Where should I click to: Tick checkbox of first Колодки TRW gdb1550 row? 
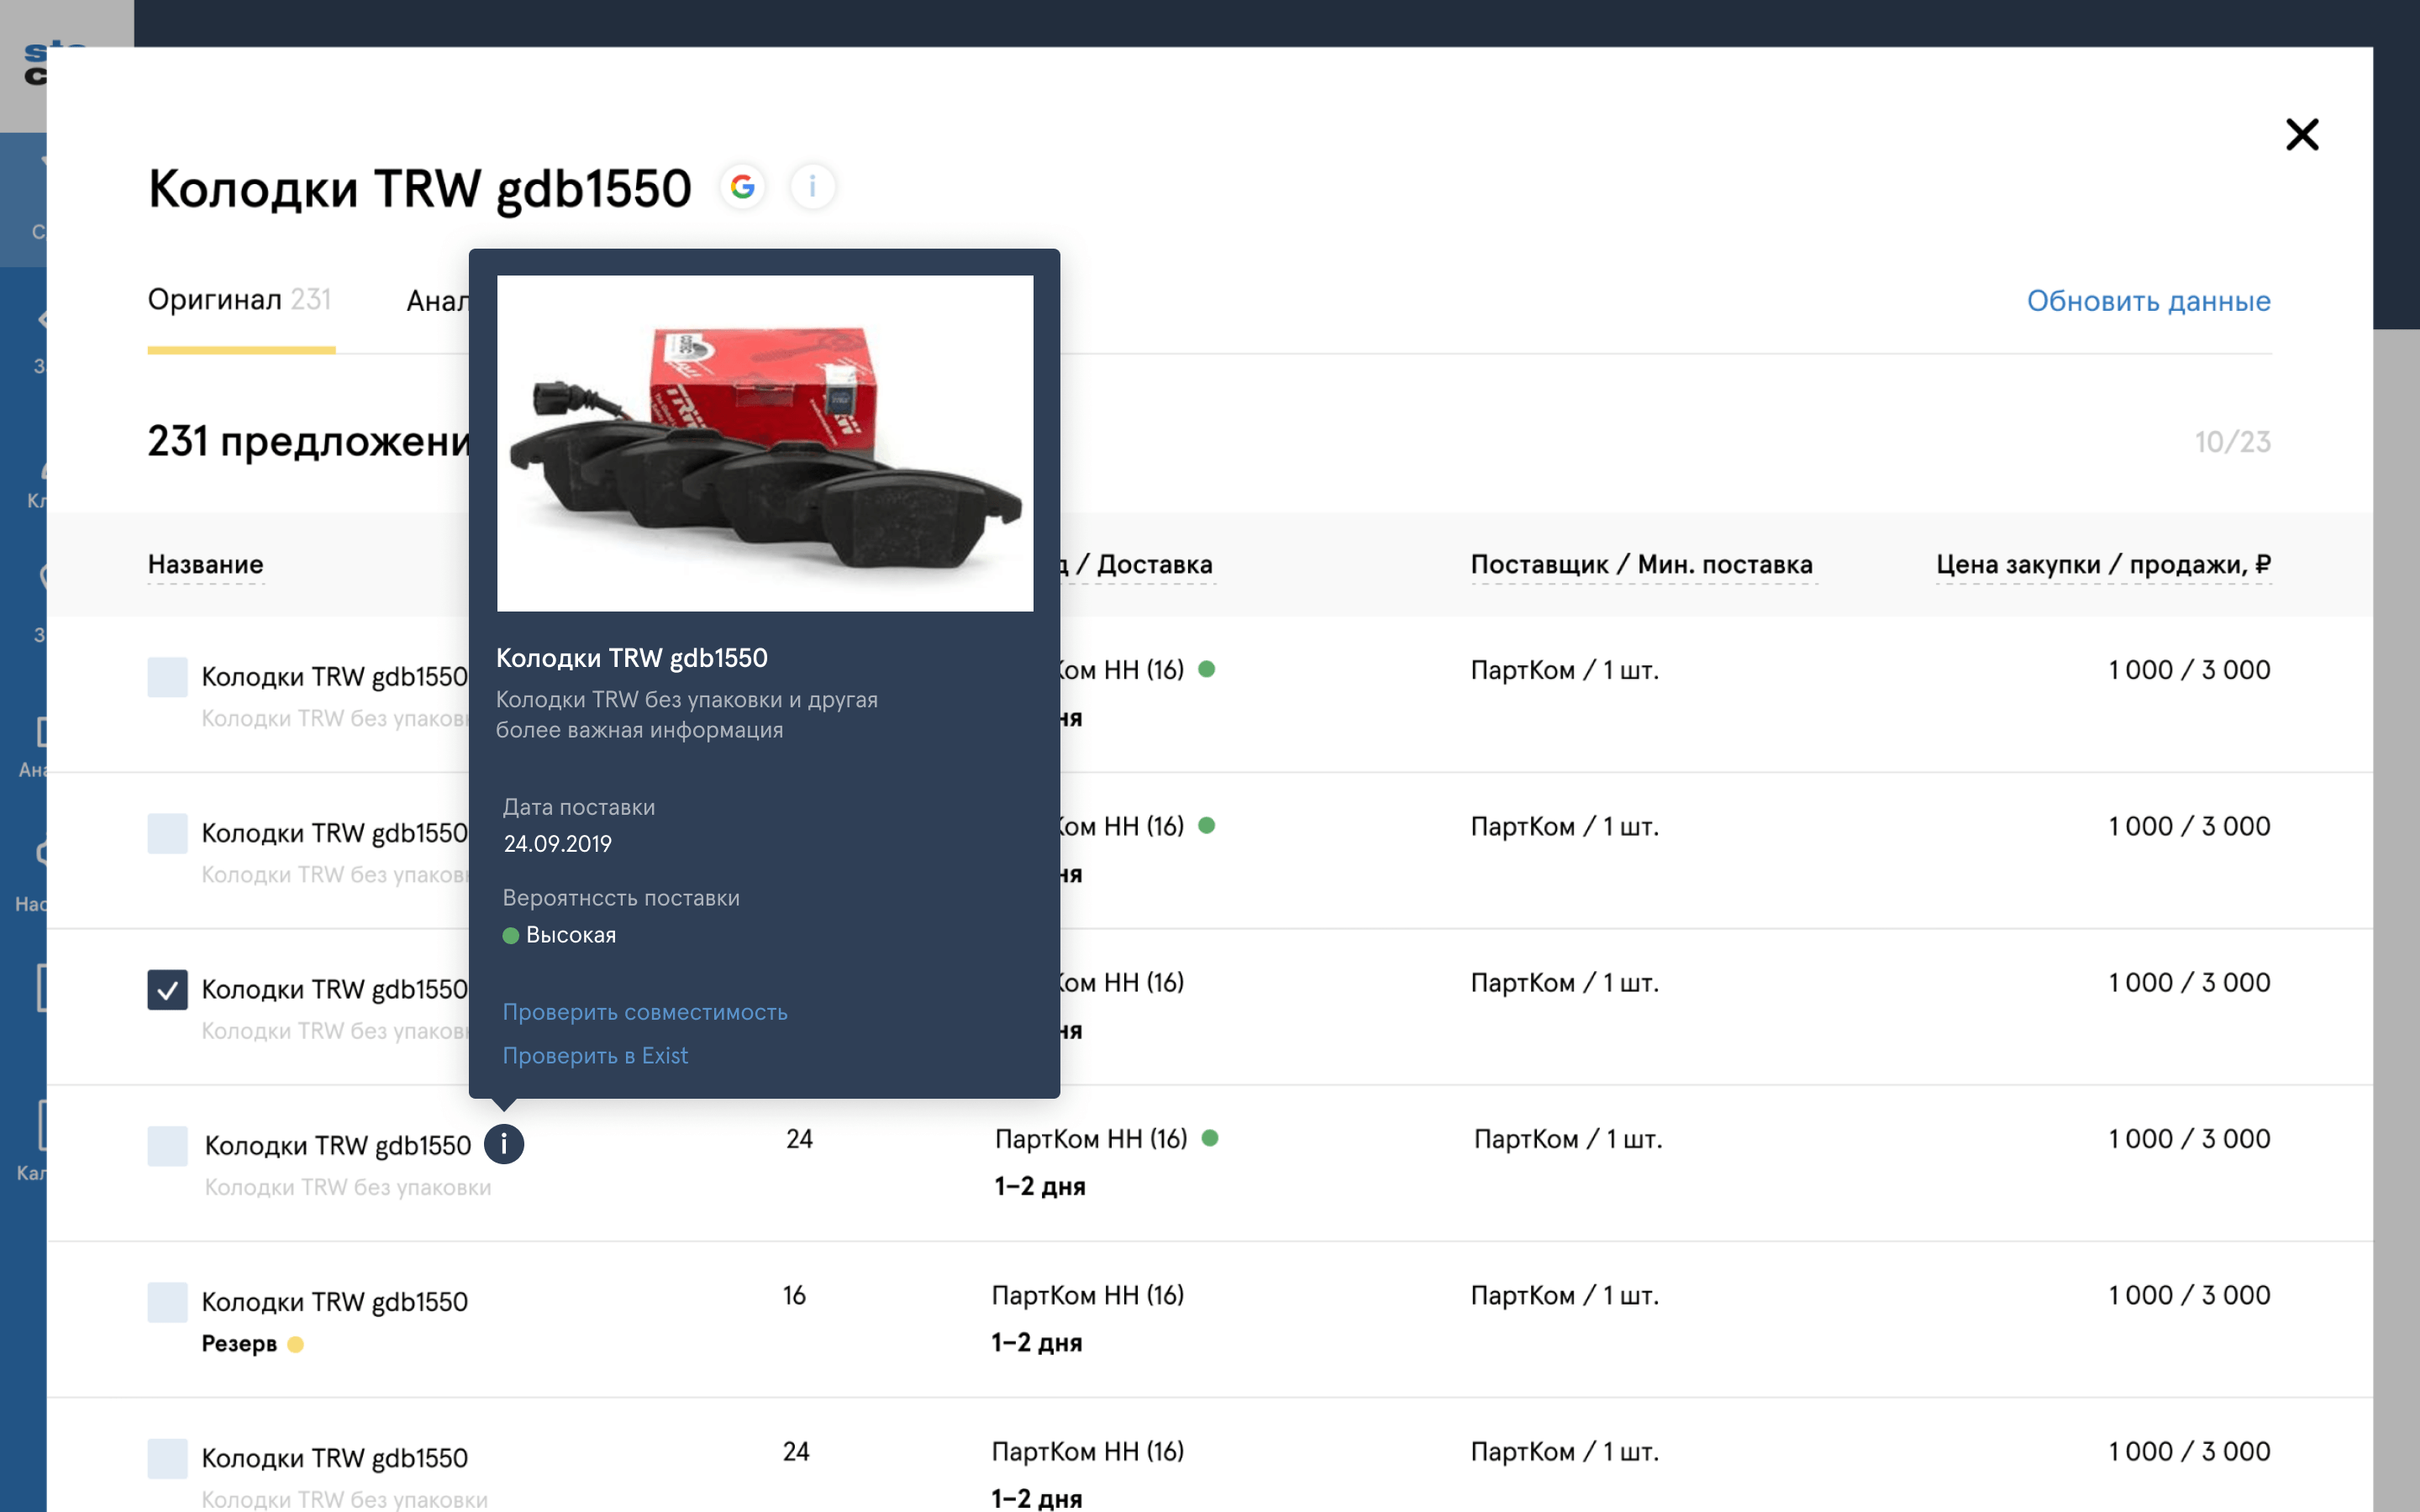pos(167,677)
